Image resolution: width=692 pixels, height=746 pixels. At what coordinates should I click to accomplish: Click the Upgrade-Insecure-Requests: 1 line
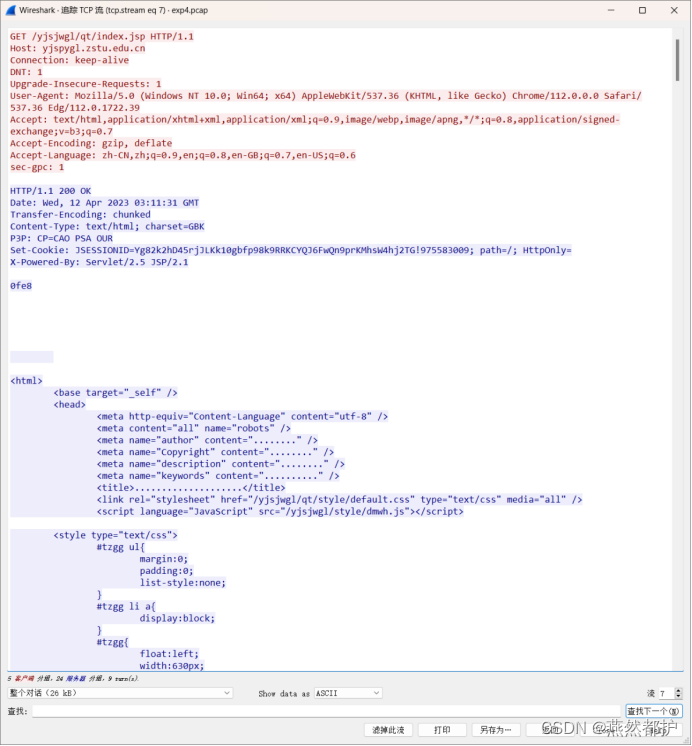coord(86,84)
